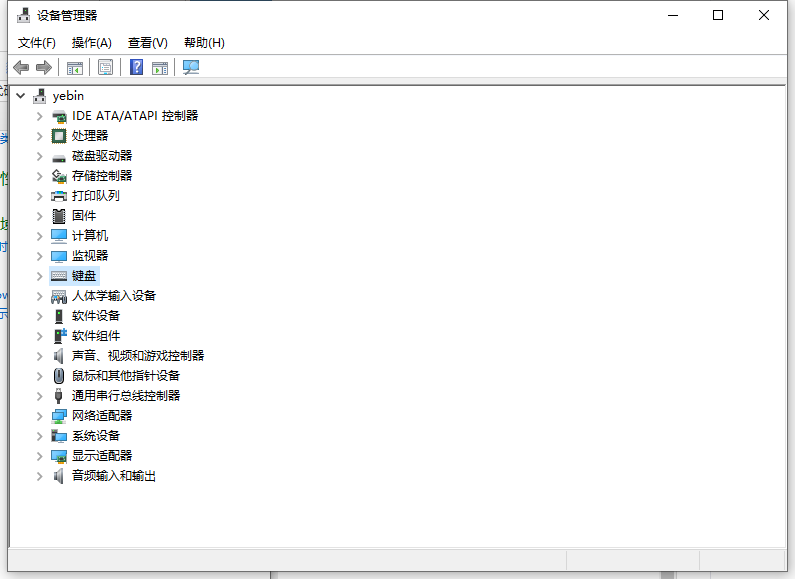Open the 操作(A) menu
The height and width of the screenshot is (579, 795).
coord(92,43)
